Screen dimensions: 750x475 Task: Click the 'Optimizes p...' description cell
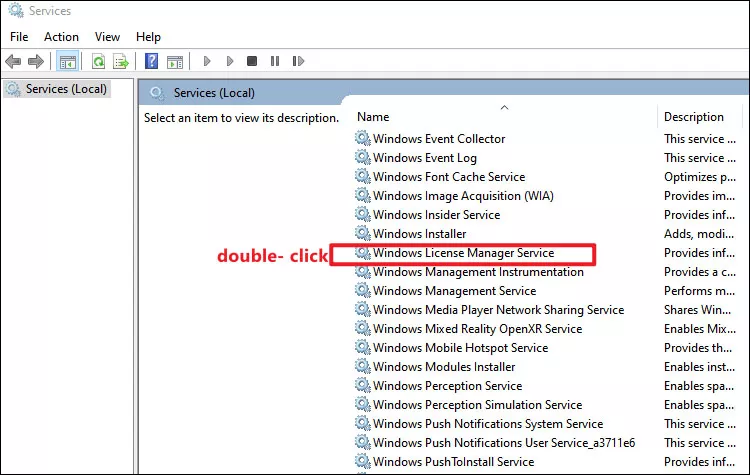coord(700,177)
